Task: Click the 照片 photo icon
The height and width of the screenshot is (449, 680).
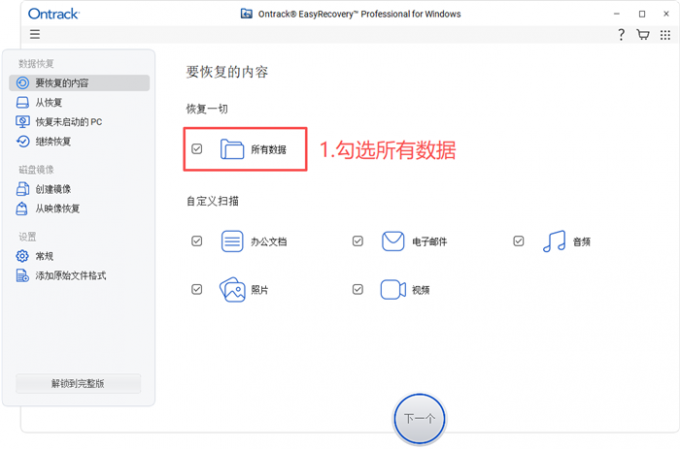Action: tap(232, 290)
